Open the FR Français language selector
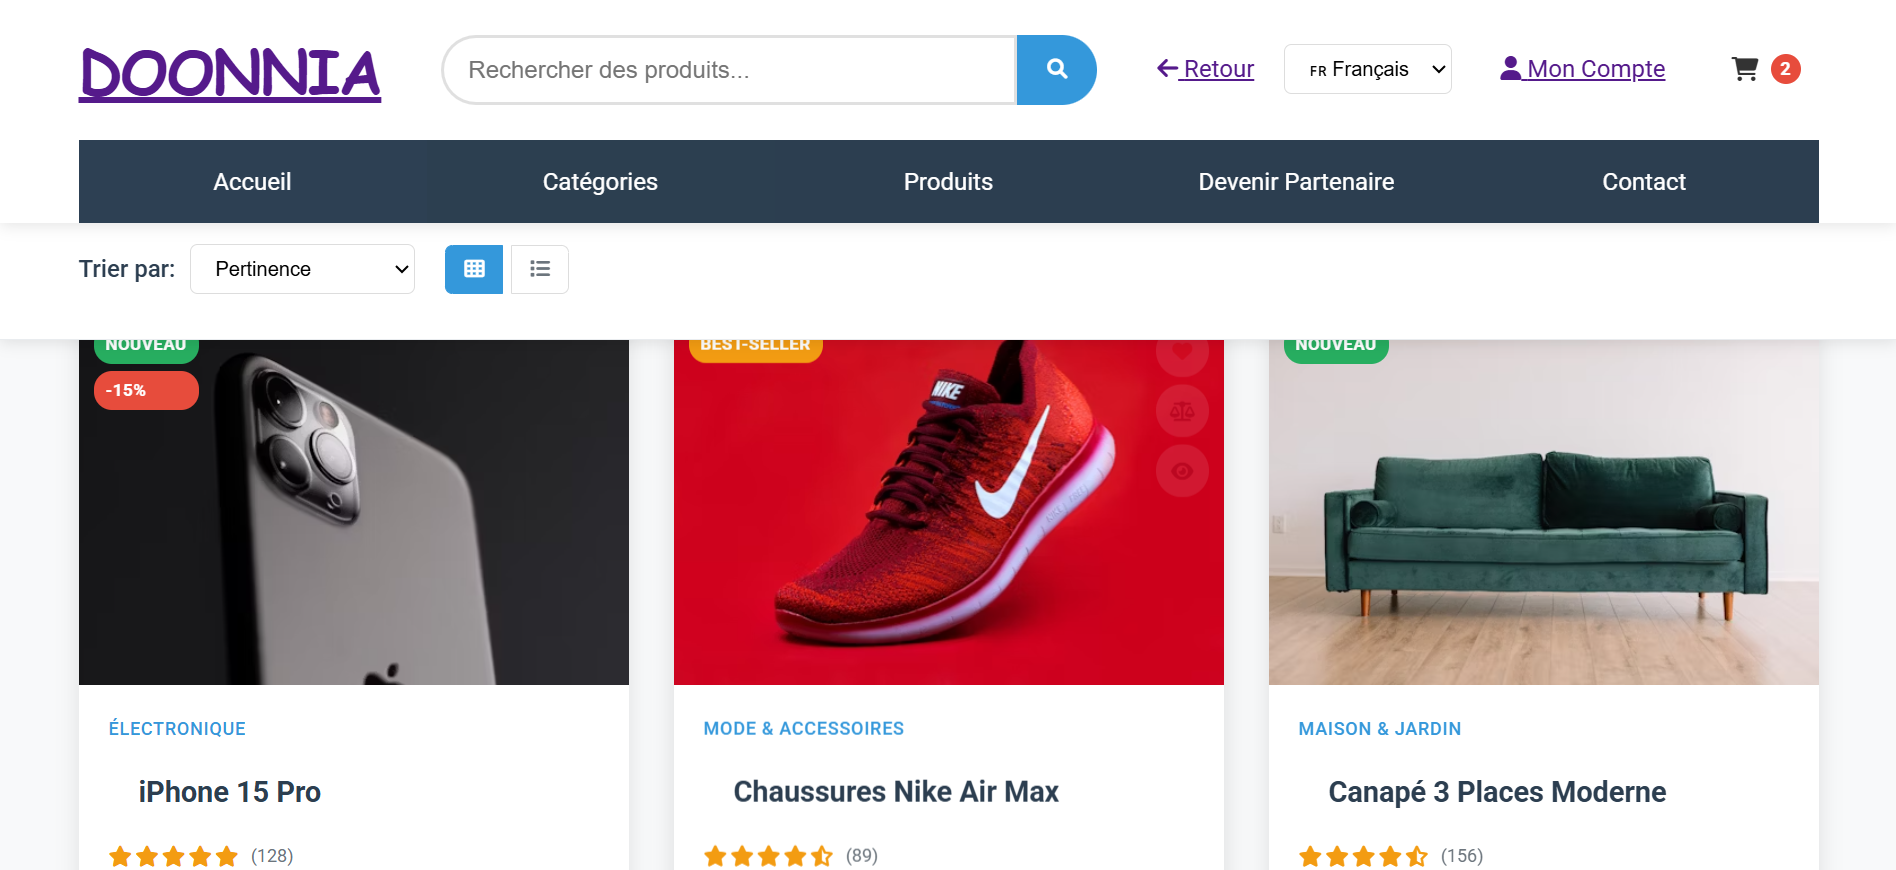 pyautogui.click(x=1367, y=69)
